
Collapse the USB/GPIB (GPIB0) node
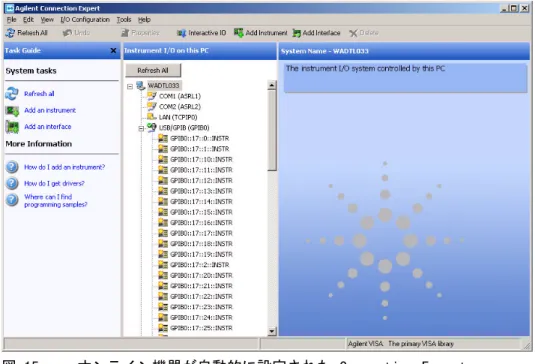(x=141, y=129)
